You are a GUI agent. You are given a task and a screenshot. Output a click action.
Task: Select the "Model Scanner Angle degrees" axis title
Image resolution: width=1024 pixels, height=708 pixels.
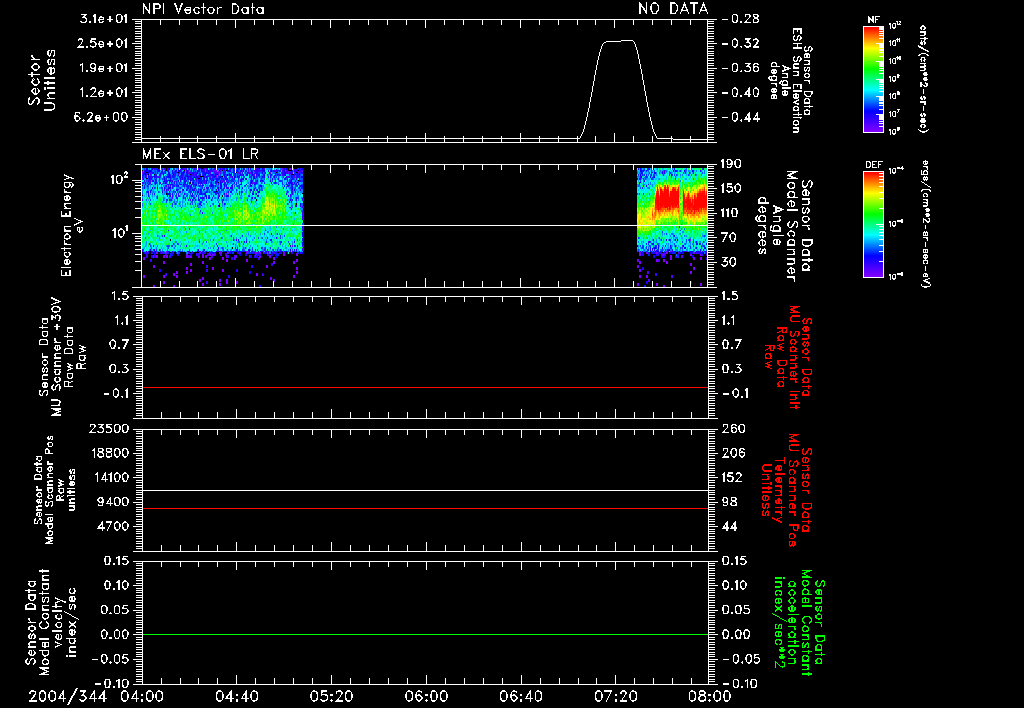(x=784, y=226)
